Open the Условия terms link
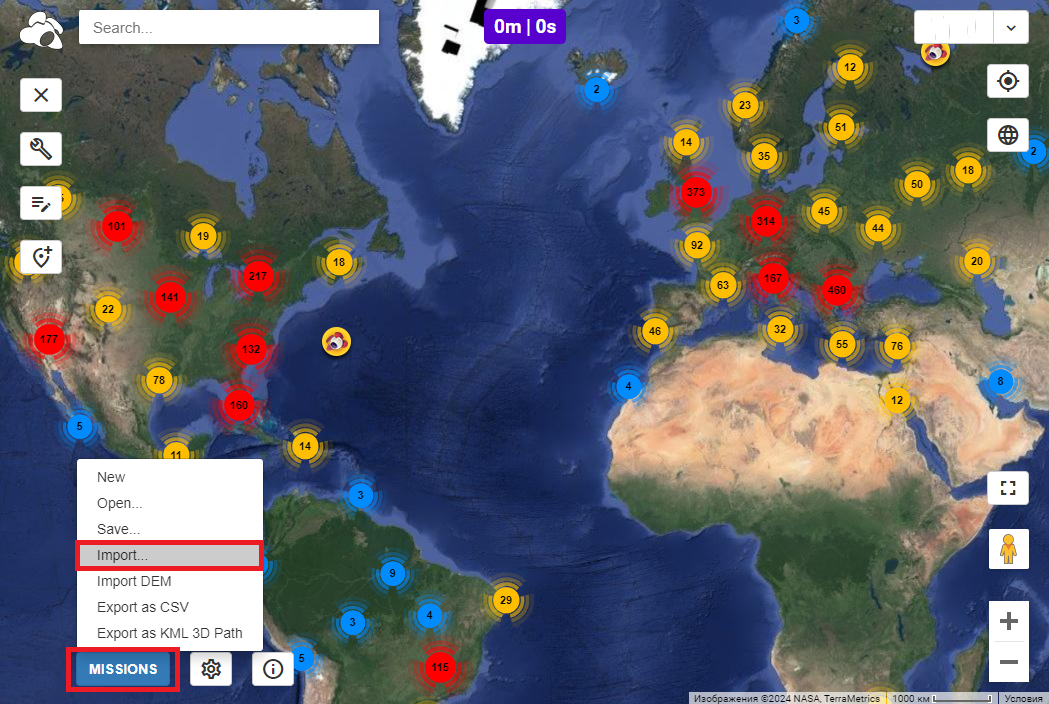This screenshot has height=704, width=1049. (1023, 699)
